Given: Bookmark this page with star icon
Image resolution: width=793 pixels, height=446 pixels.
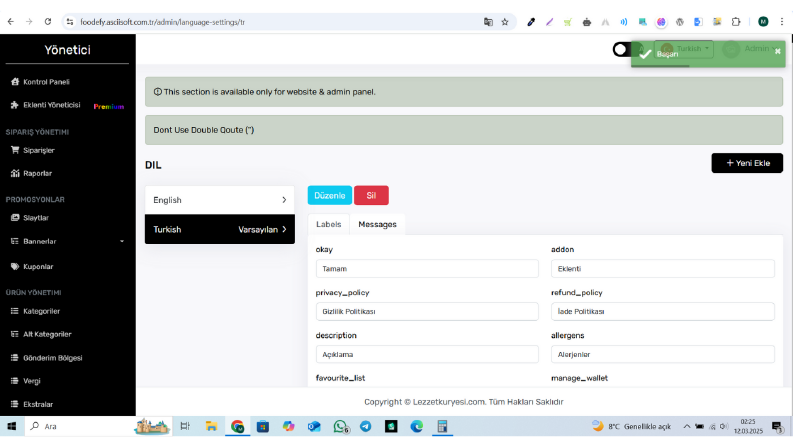Looking at the screenshot, I should click(505, 22).
